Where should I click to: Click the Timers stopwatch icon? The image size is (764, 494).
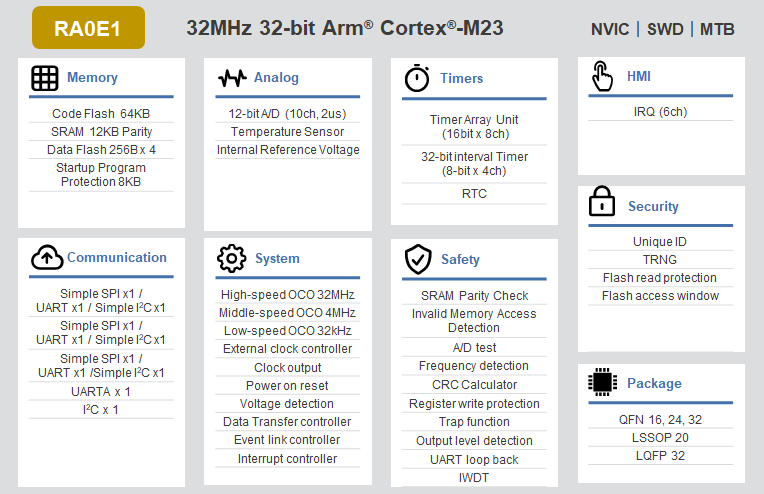pos(417,78)
